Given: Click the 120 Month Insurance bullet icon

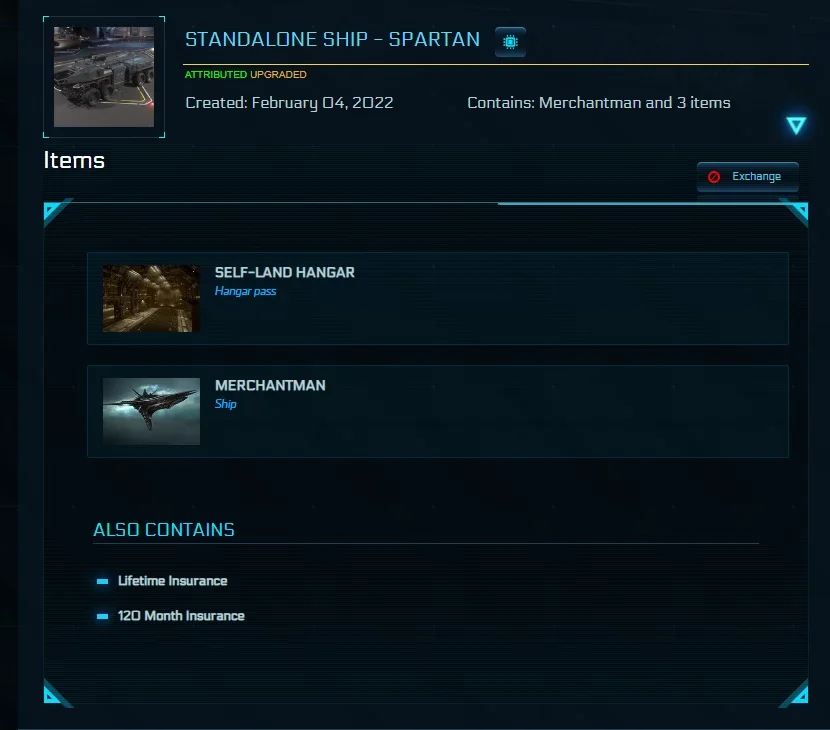Looking at the screenshot, I should [103, 616].
